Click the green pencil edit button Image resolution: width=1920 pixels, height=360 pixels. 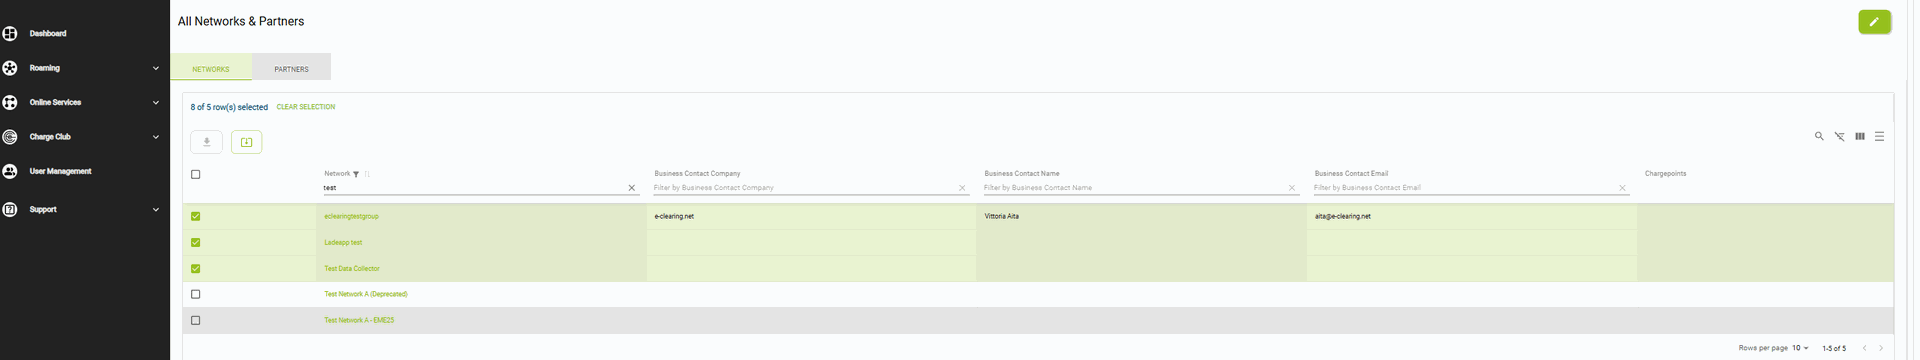pos(1874,21)
